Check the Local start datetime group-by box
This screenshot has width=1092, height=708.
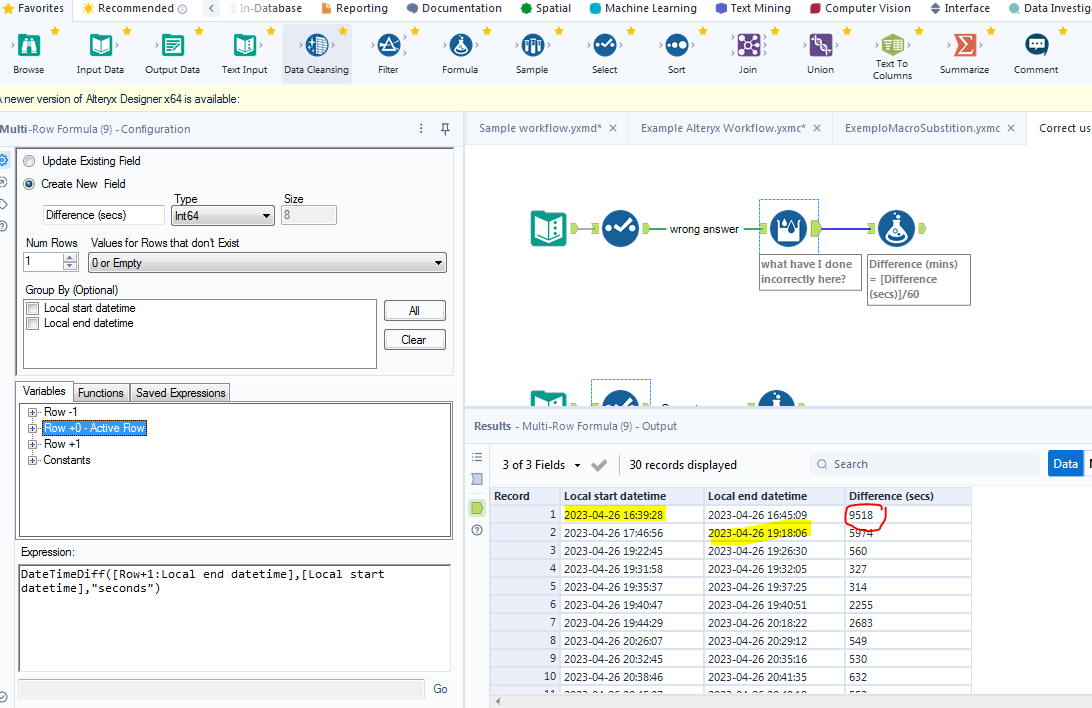[x=33, y=309]
